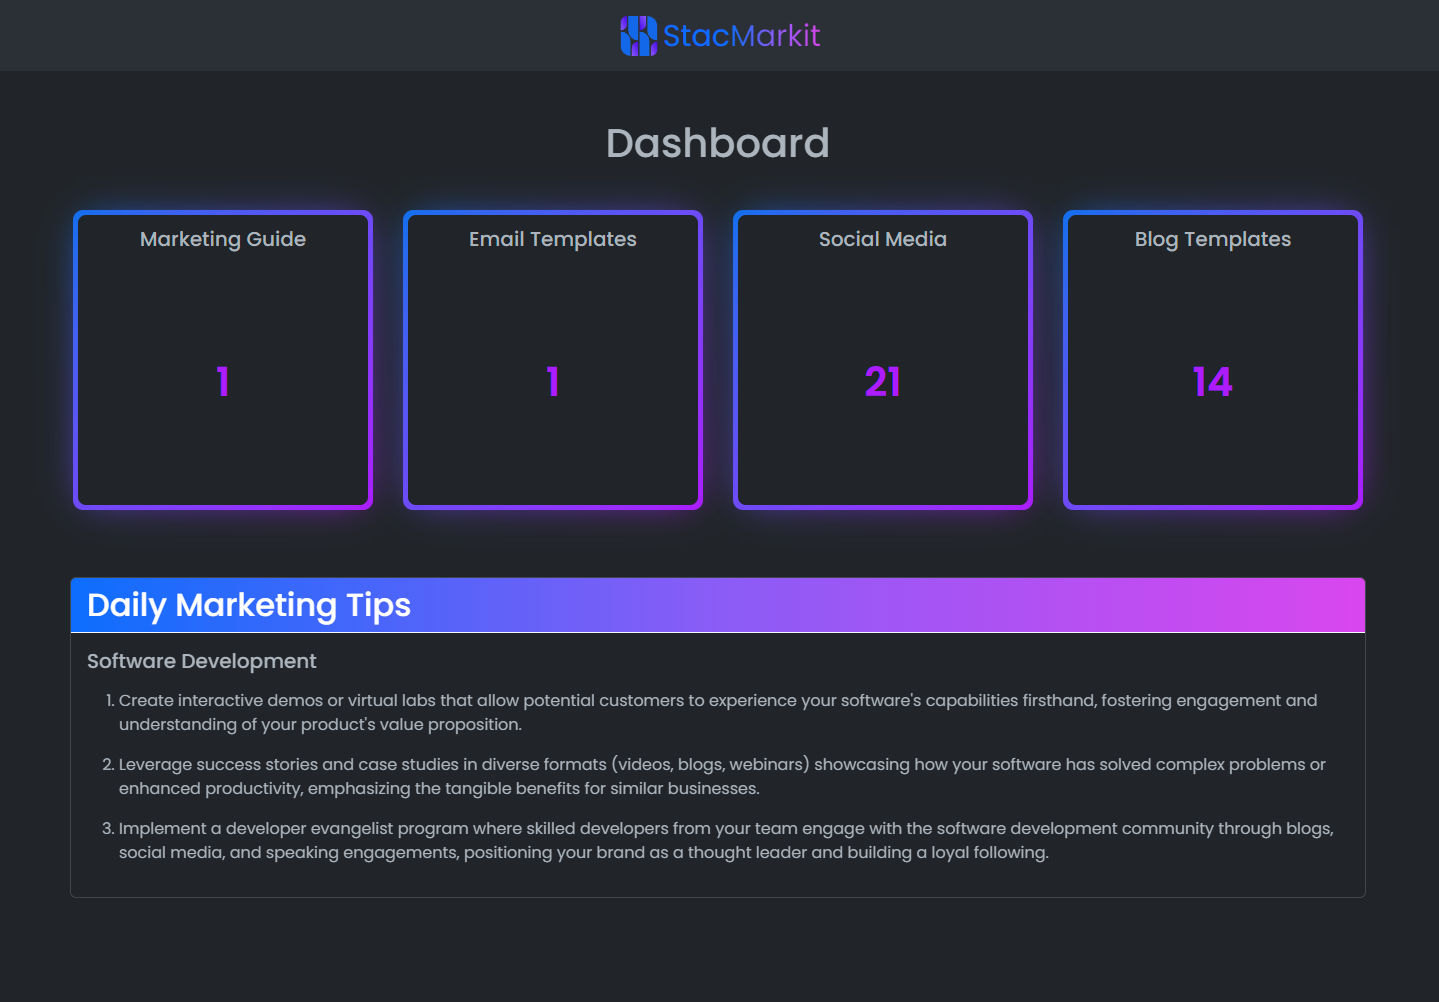Image resolution: width=1439 pixels, height=1002 pixels.
Task: Open the Email Templates card title
Action: 552,239
